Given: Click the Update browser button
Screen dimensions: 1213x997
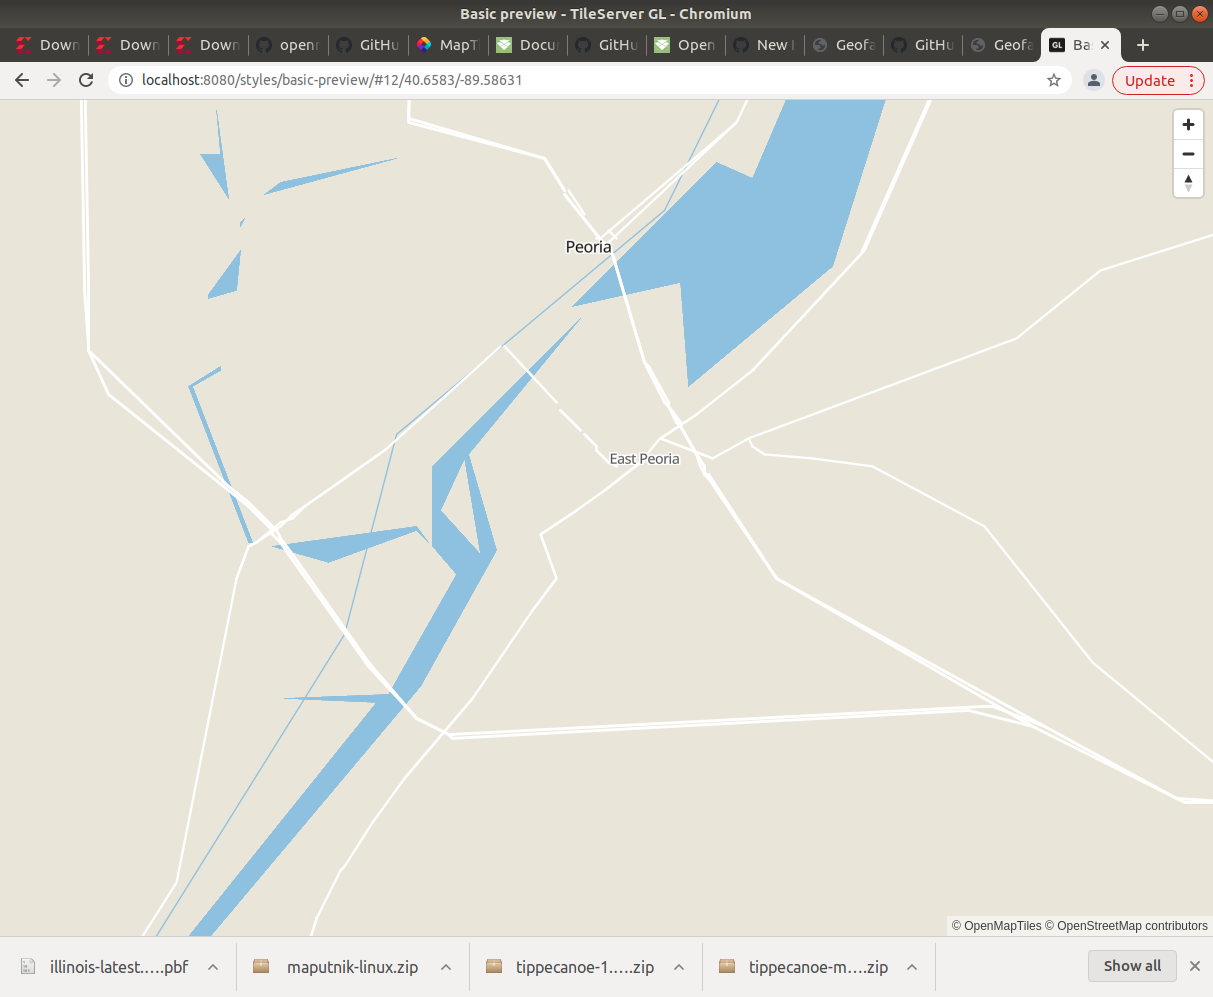Looking at the screenshot, I should pos(1150,80).
